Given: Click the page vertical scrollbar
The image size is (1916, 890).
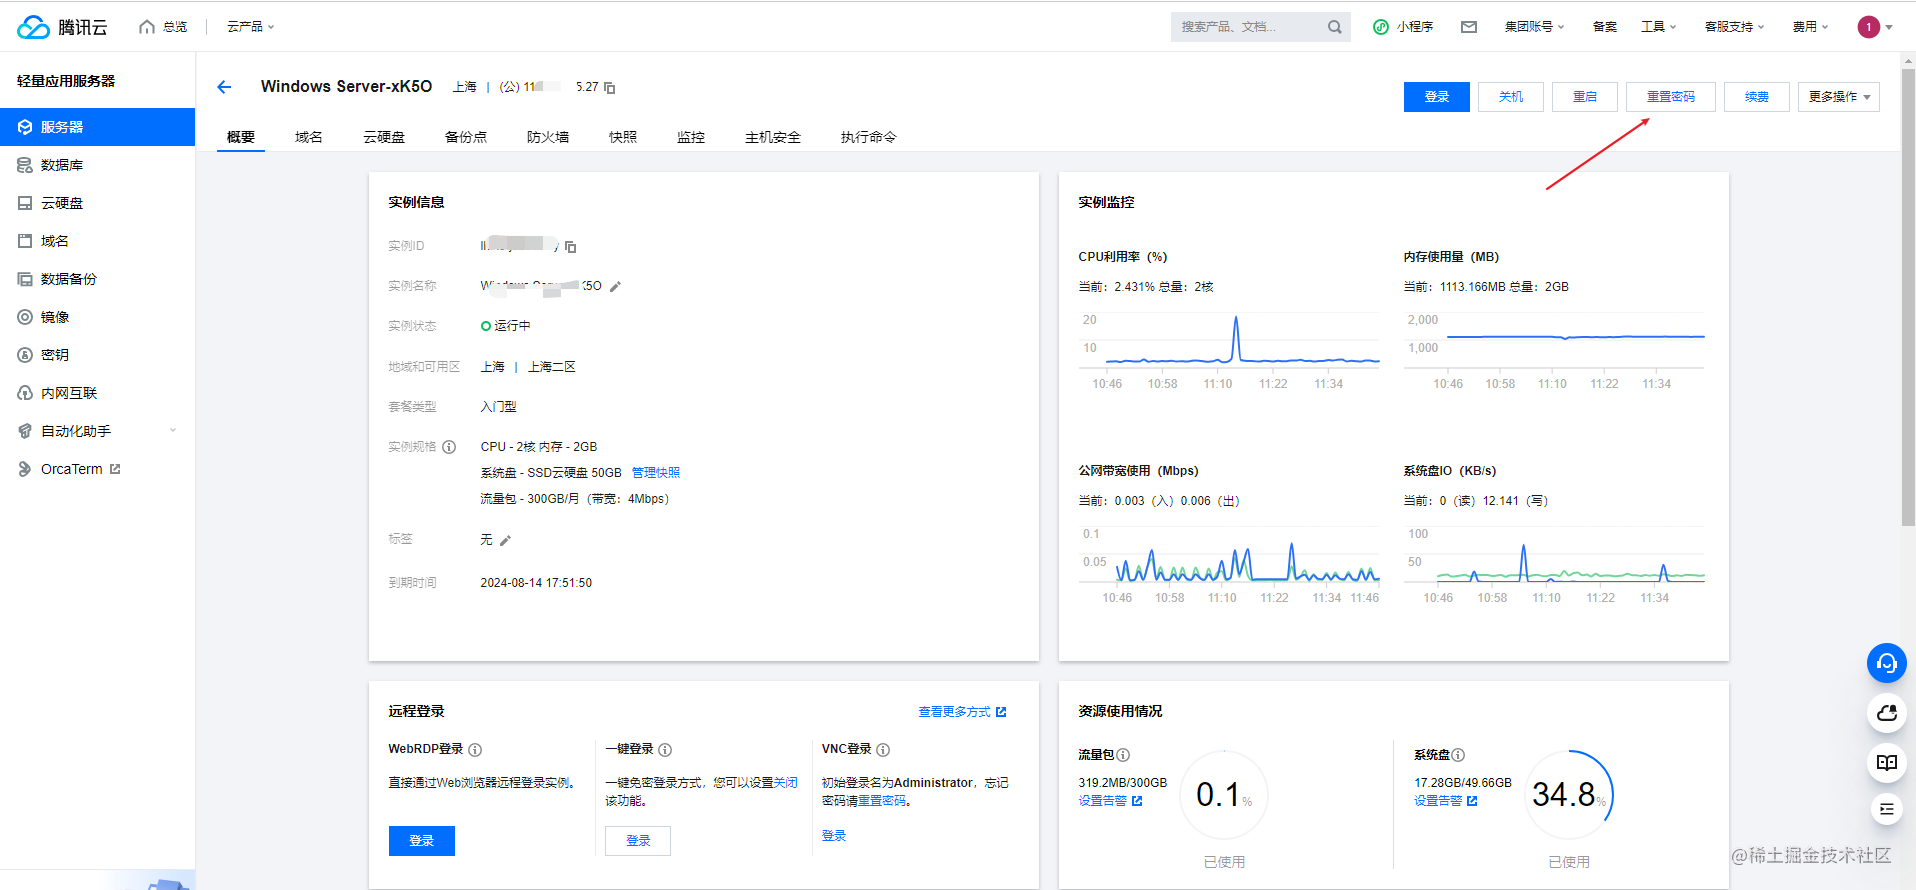Looking at the screenshot, I should click(1908, 296).
